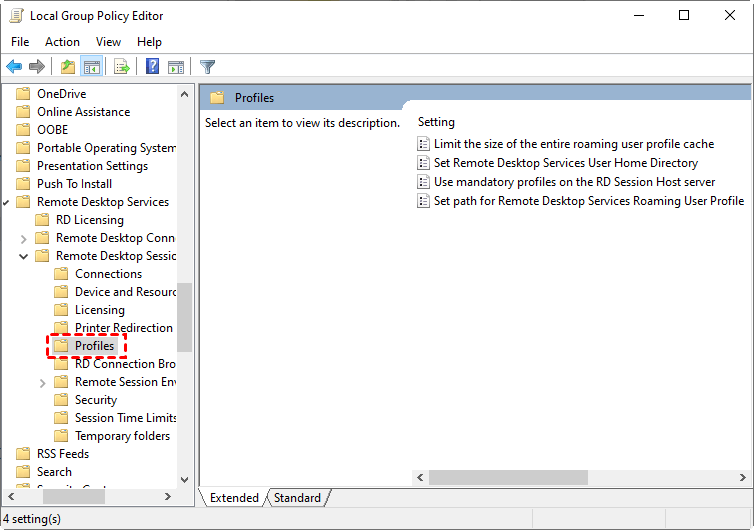Switch to the Standard tab
The height and width of the screenshot is (530, 754).
coord(297,497)
